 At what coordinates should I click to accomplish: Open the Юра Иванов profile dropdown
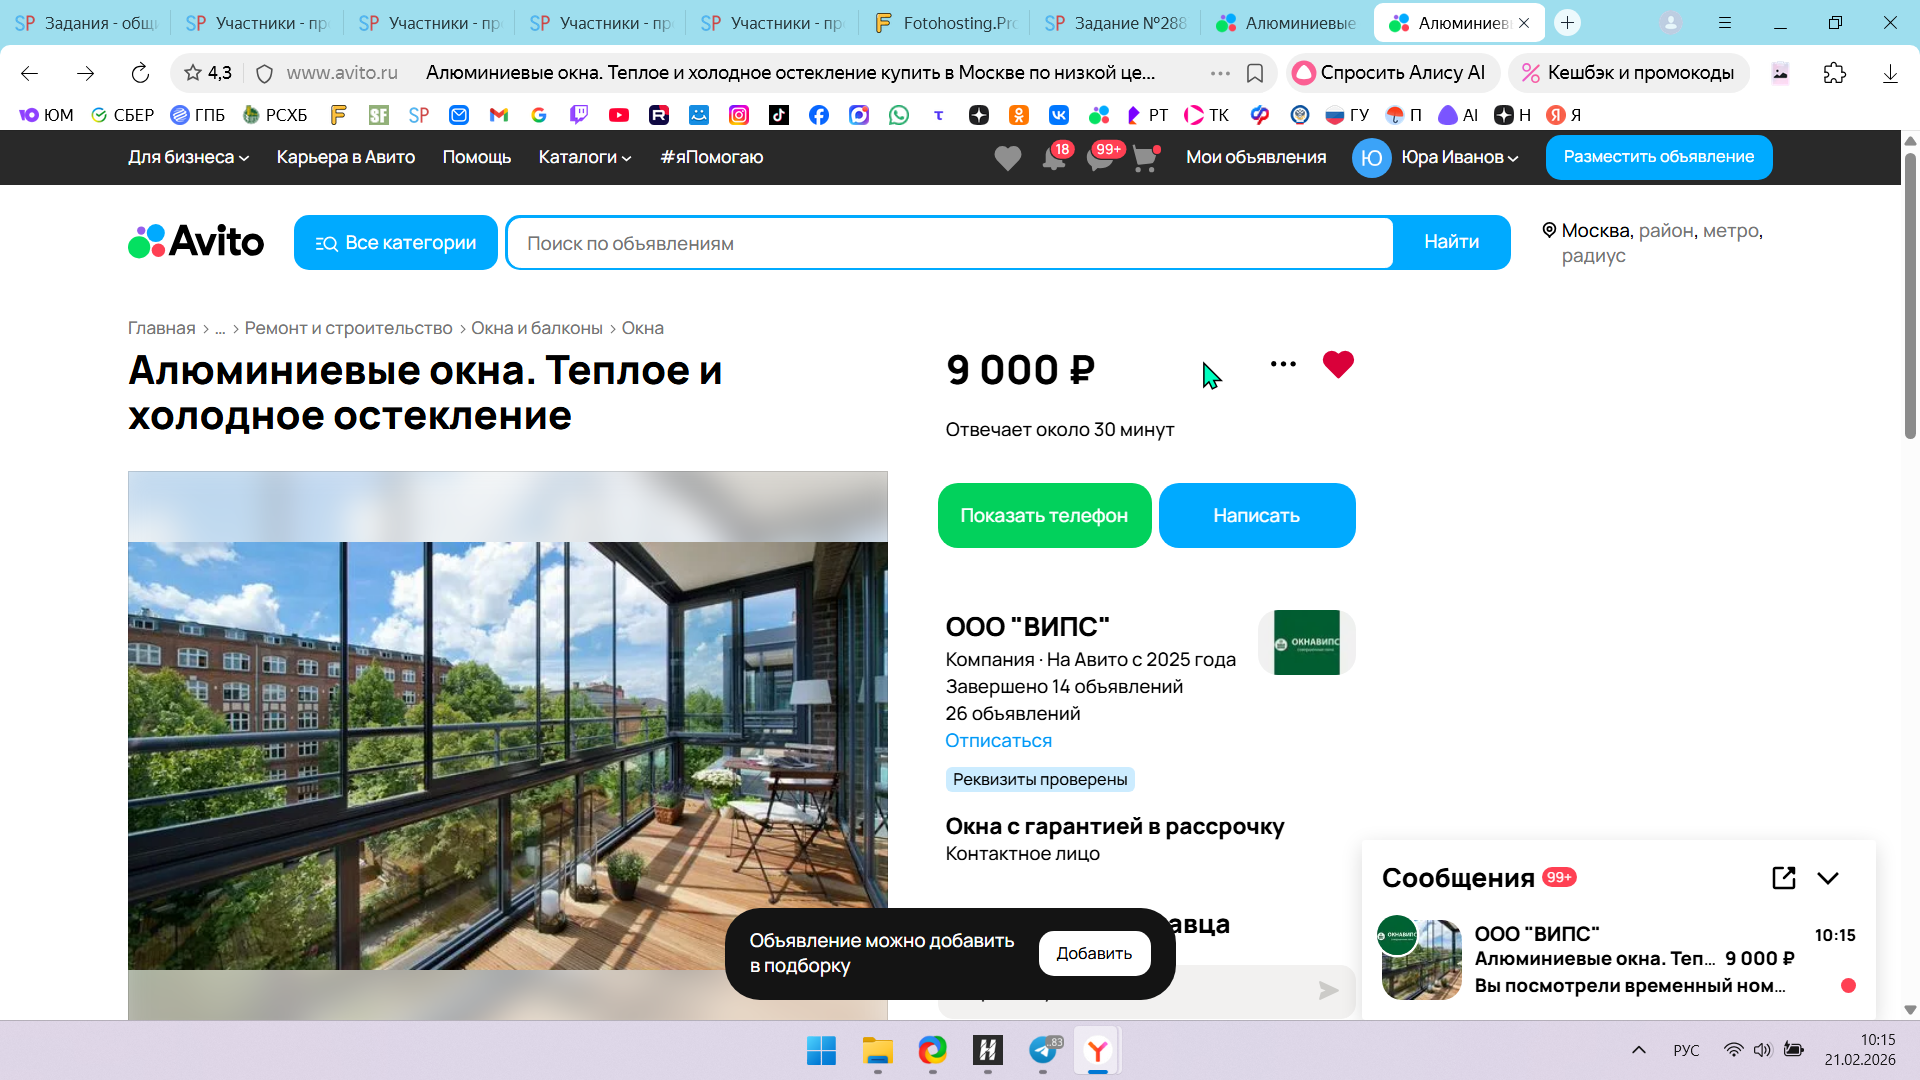pos(1458,157)
